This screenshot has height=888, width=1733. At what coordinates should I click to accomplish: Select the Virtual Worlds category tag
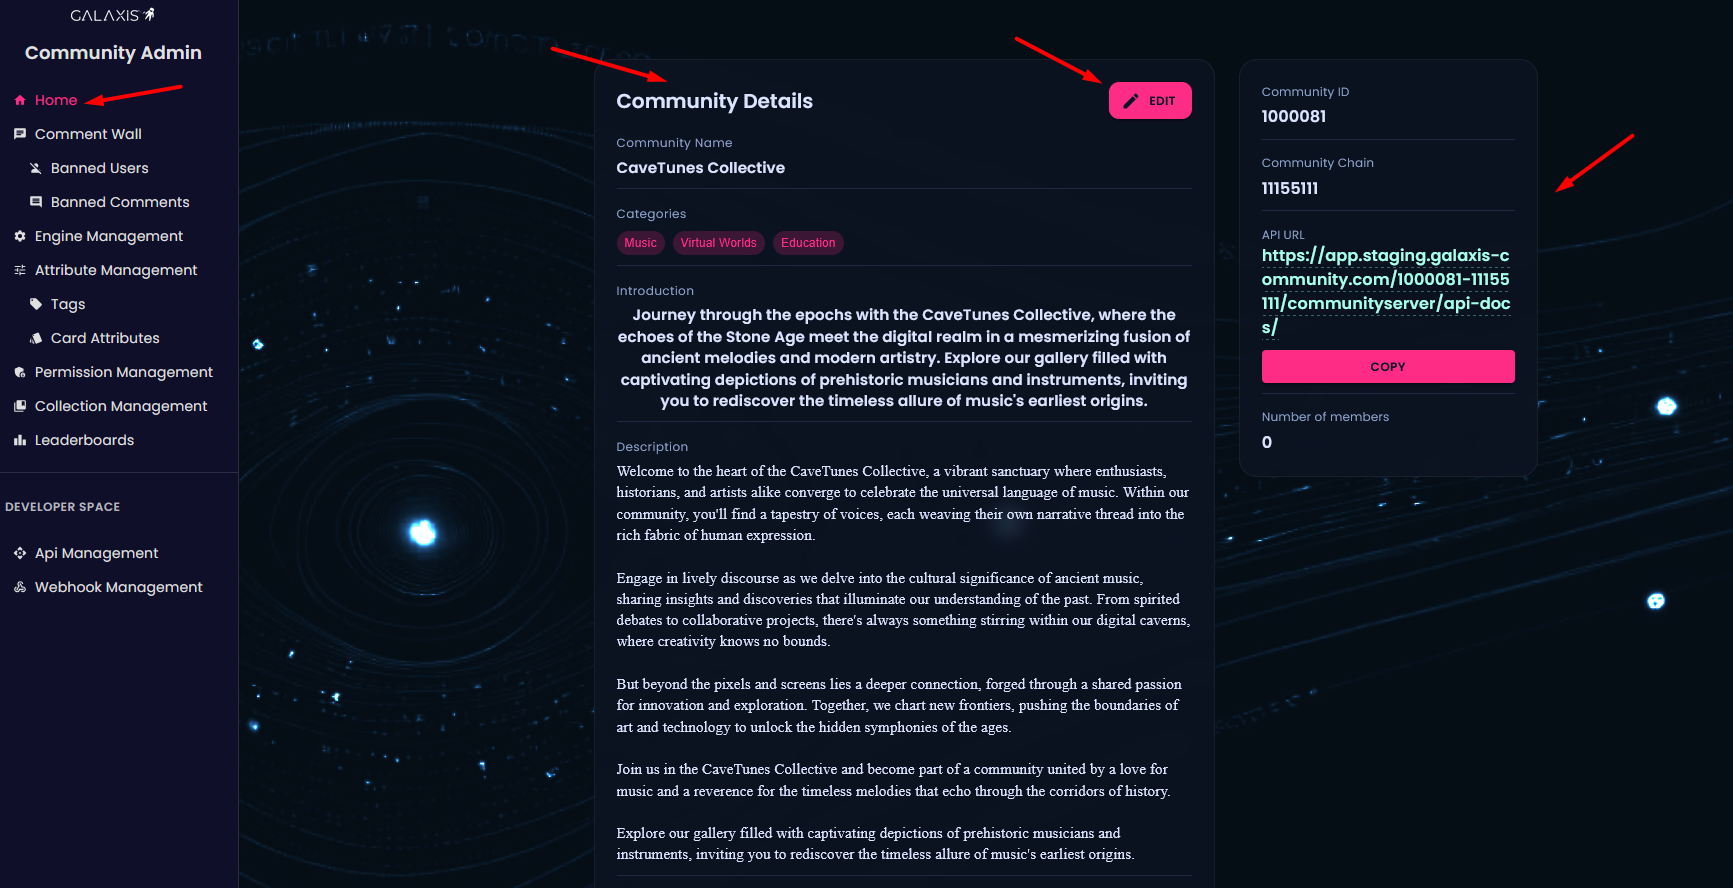(x=718, y=243)
